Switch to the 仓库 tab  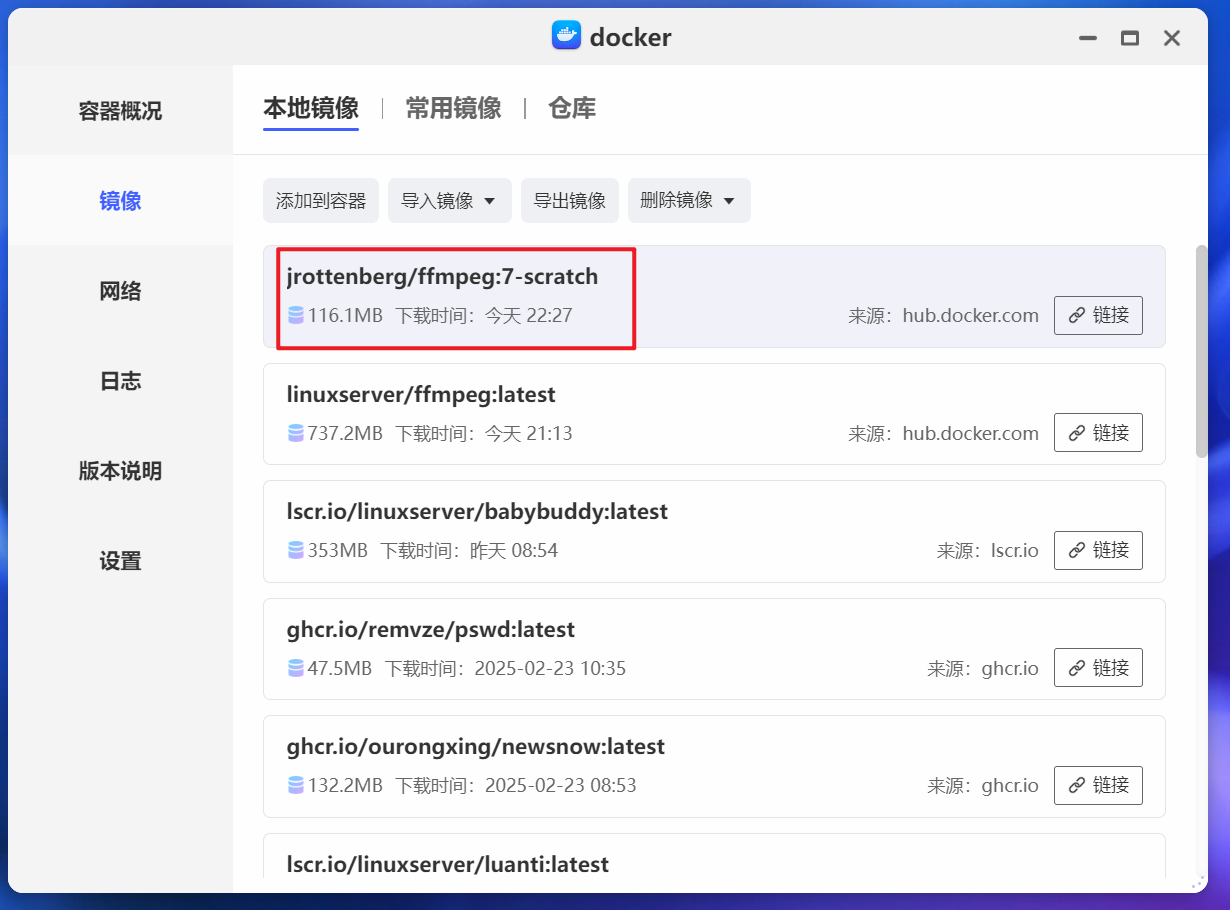pyautogui.click(x=572, y=108)
